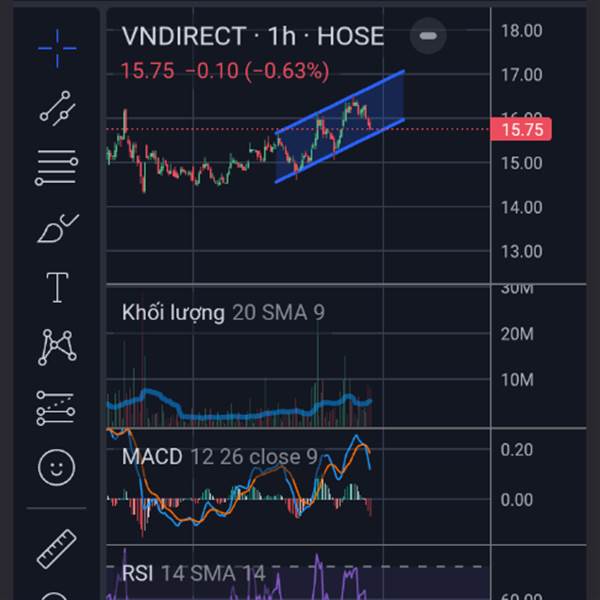Viewport: 600px width, 600px height.
Task: Click the thick blue volume SMA line
Action: pos(237,415)
